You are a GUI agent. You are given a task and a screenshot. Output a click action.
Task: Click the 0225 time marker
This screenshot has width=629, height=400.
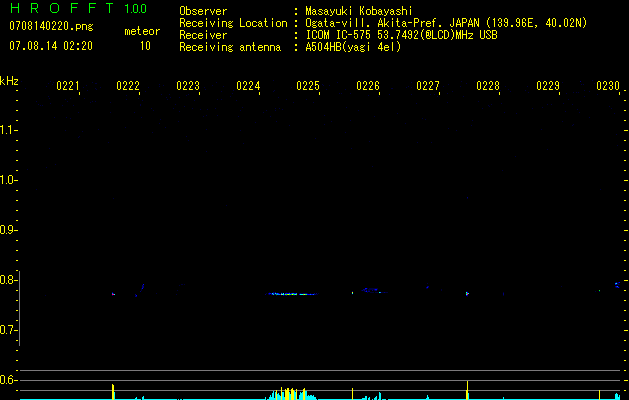308,86
